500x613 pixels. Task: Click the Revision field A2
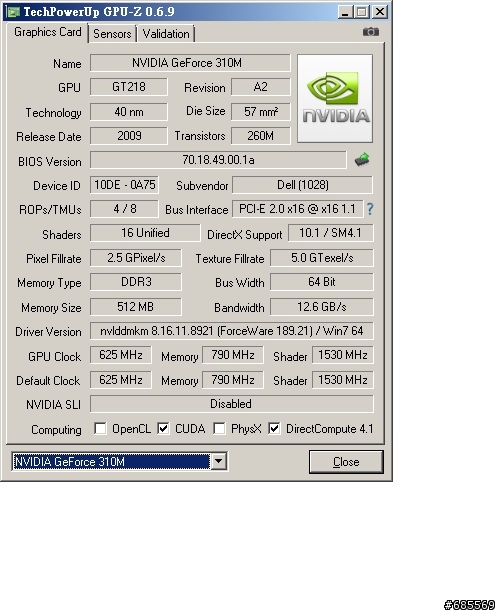pos(261,87)
